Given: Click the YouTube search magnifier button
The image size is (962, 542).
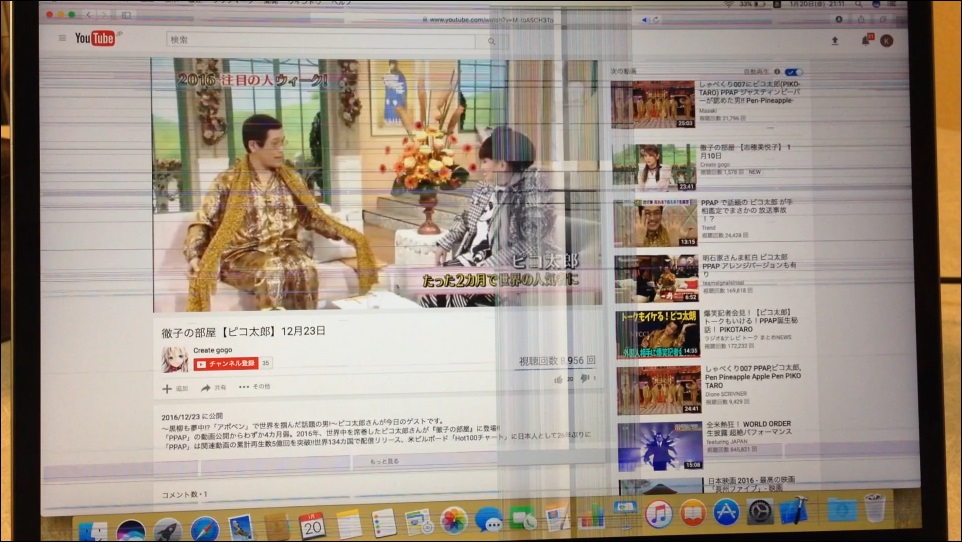Looking at the screenshot, I should (491, 42).
